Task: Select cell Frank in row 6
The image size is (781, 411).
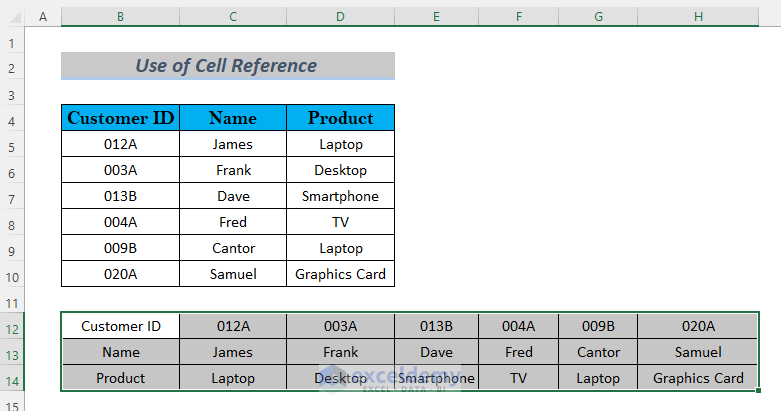Action: tap(233, 170)
